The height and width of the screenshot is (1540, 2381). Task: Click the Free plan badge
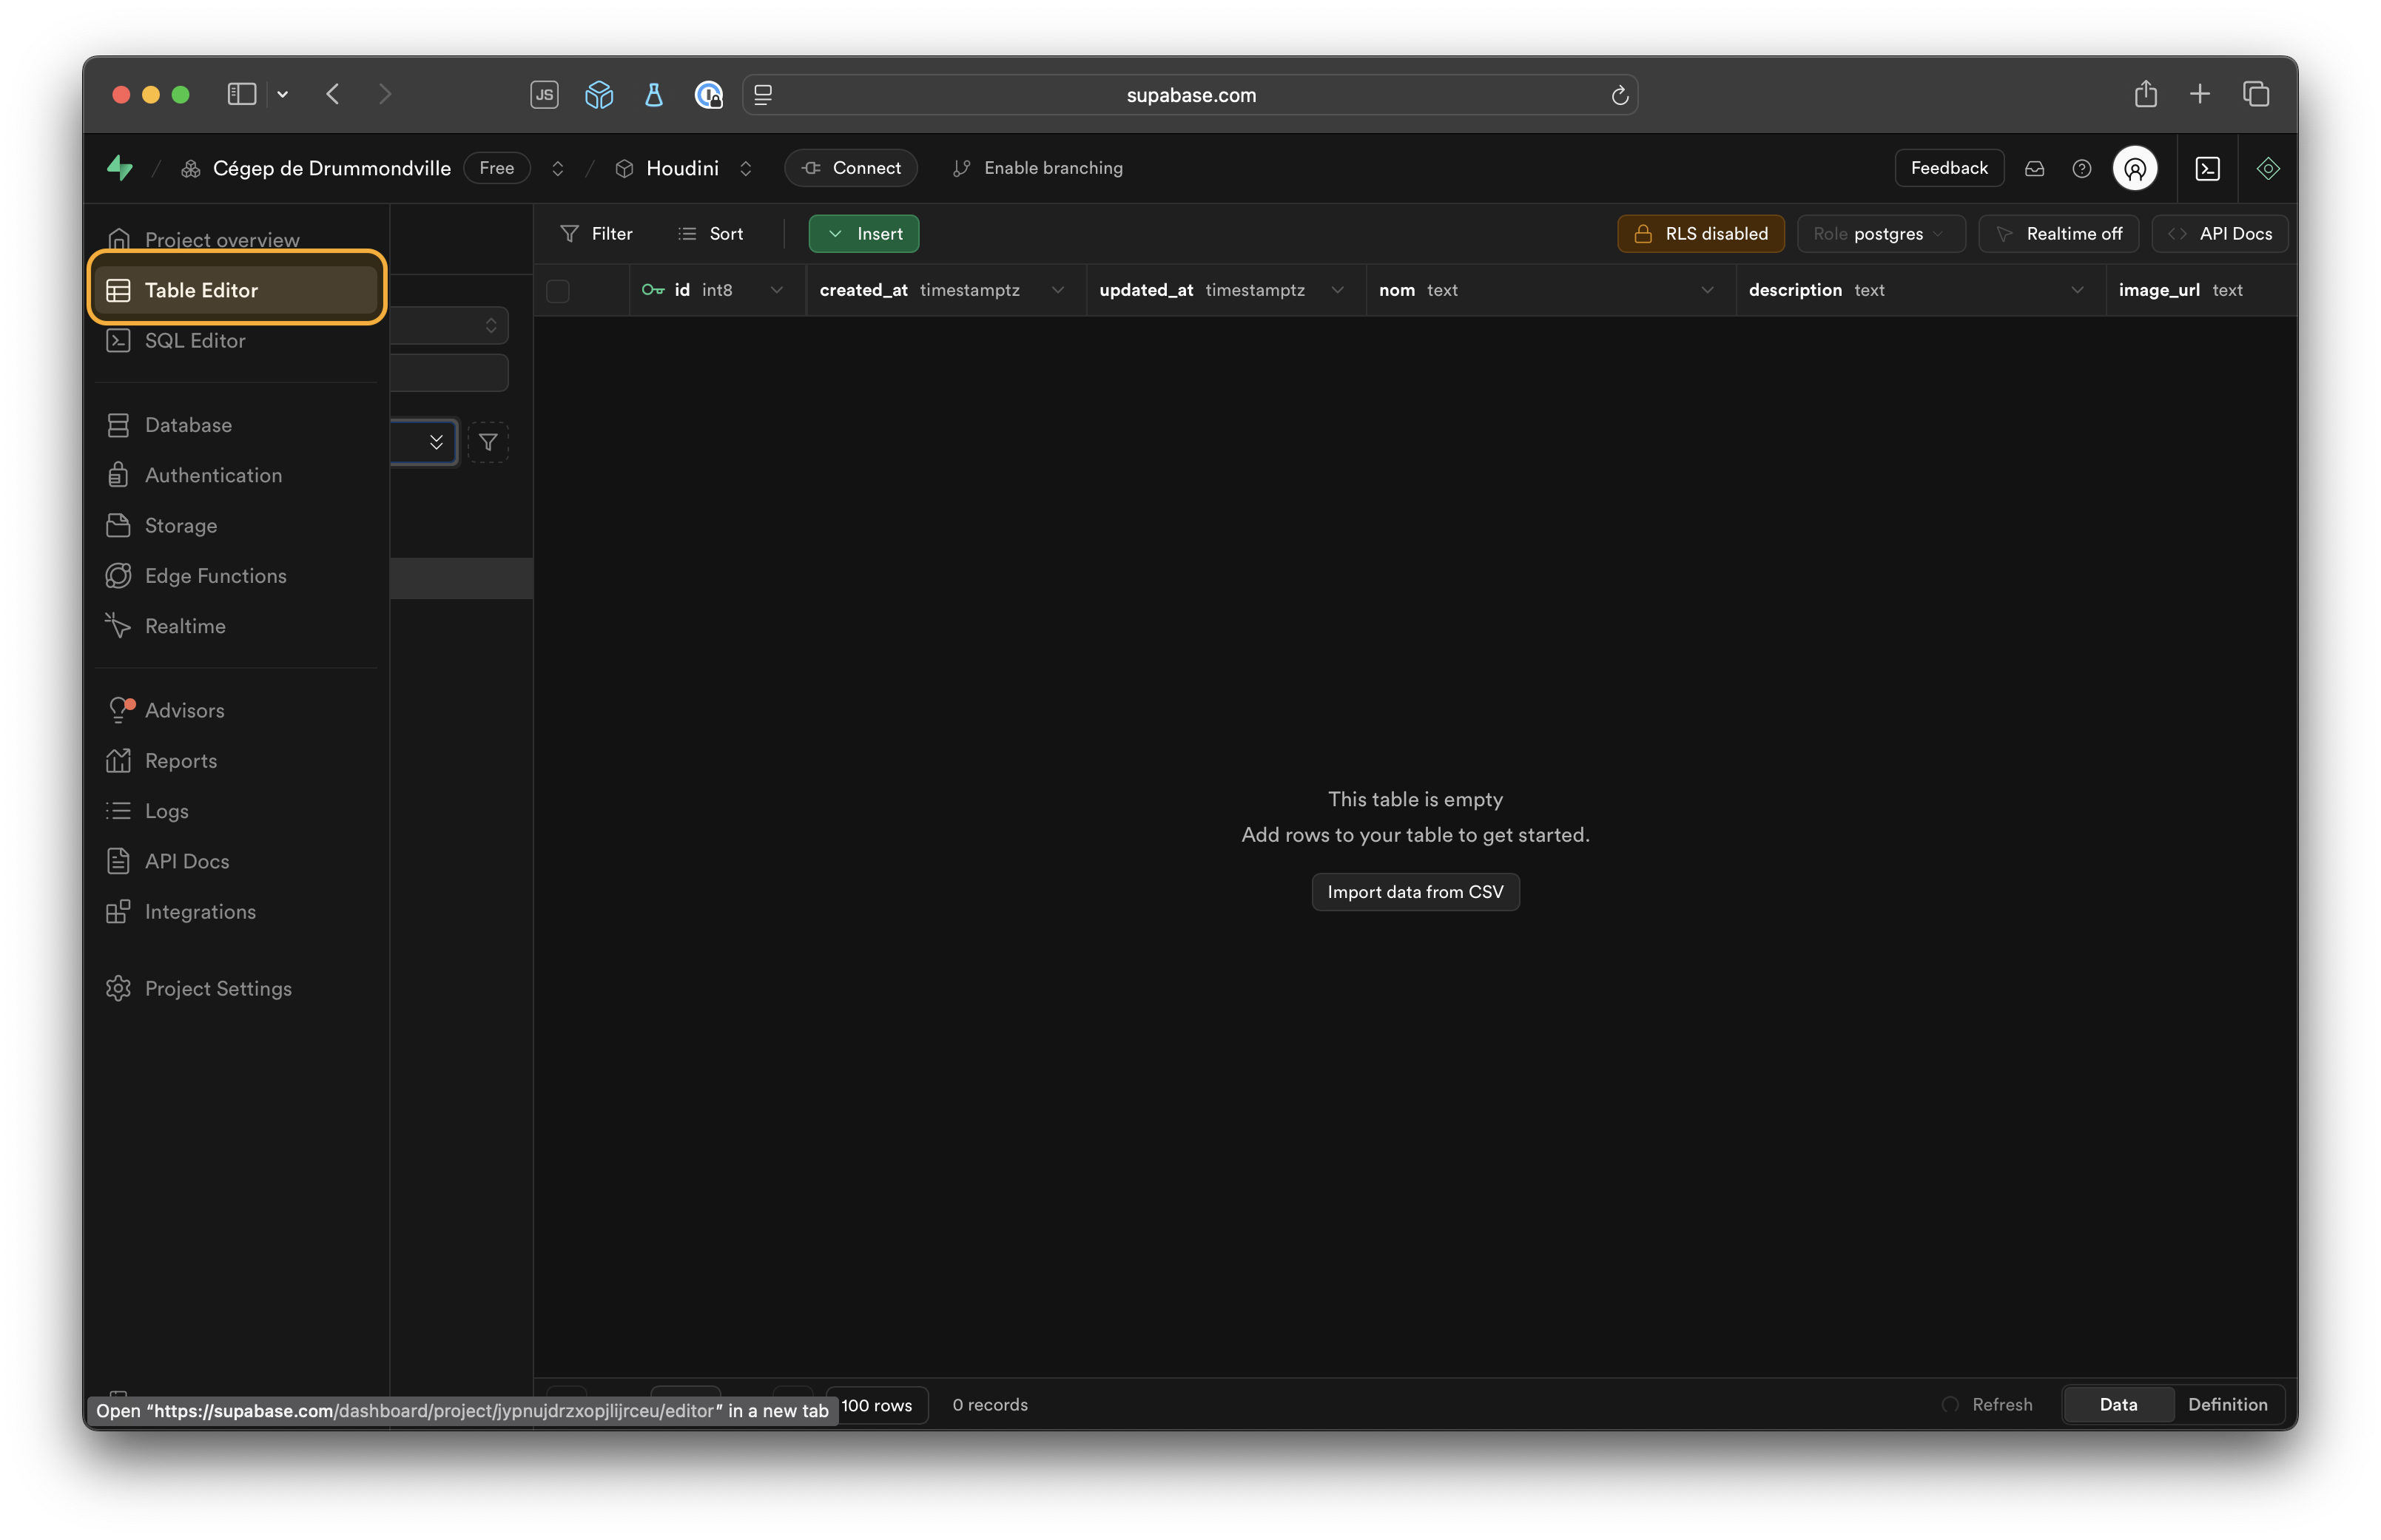point(496,168)
